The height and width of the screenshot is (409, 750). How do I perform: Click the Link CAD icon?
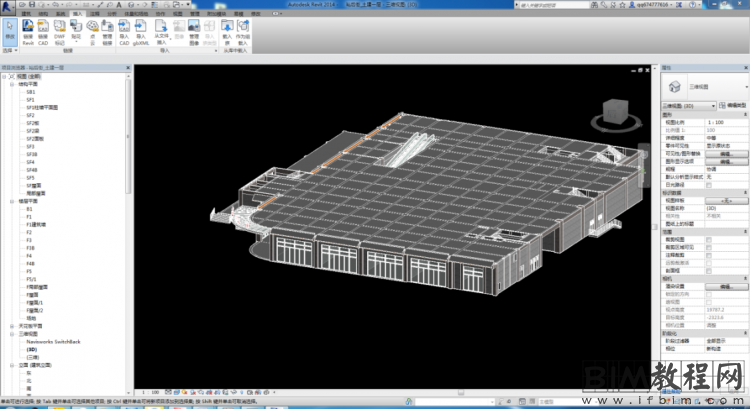(44, 29)
